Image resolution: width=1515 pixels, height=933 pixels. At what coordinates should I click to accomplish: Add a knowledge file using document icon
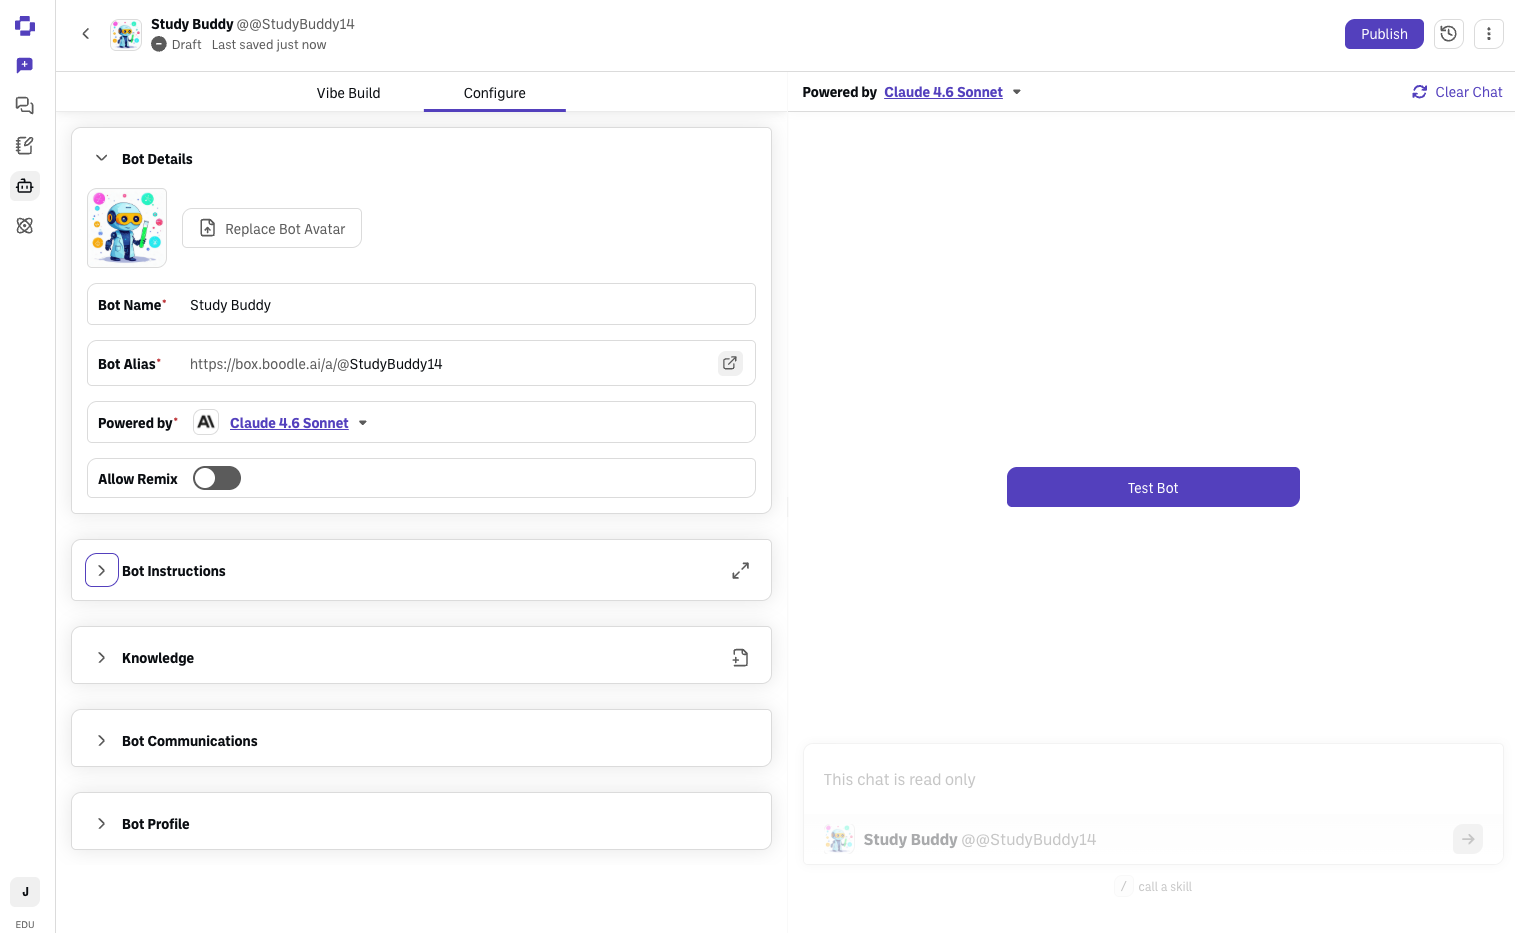click(x=740, y=658)
